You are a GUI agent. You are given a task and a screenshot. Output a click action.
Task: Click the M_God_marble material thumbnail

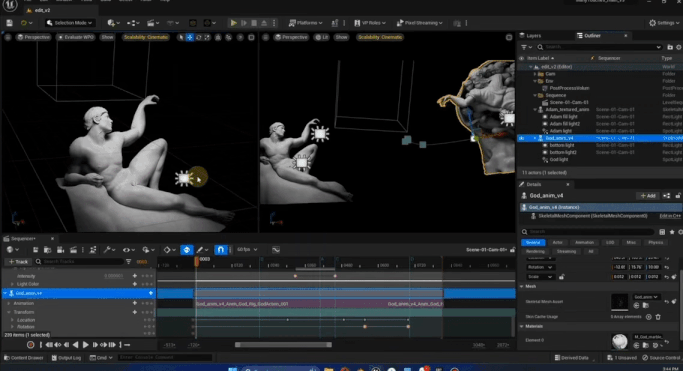(619, 341)
